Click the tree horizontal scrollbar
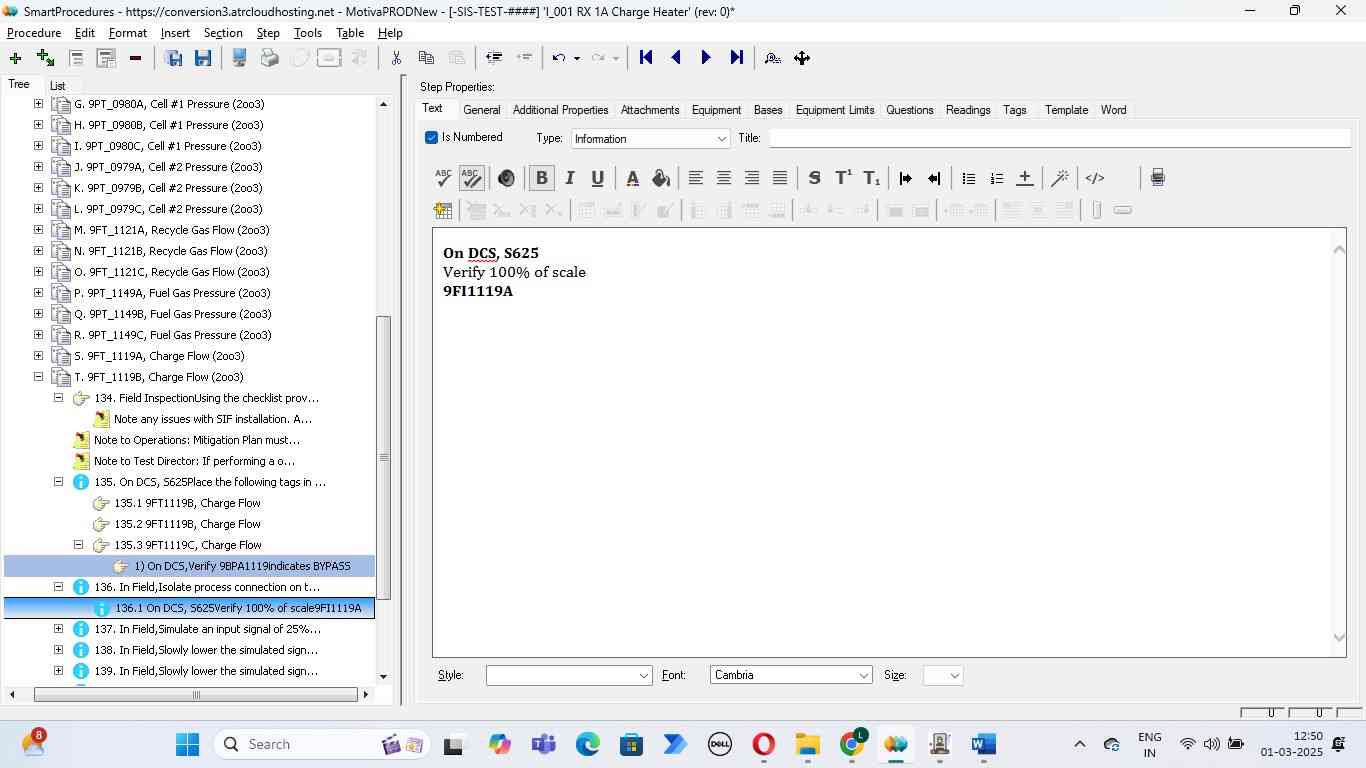Image resolution: width=1366 pixels, height=768 pixels. 197,695
